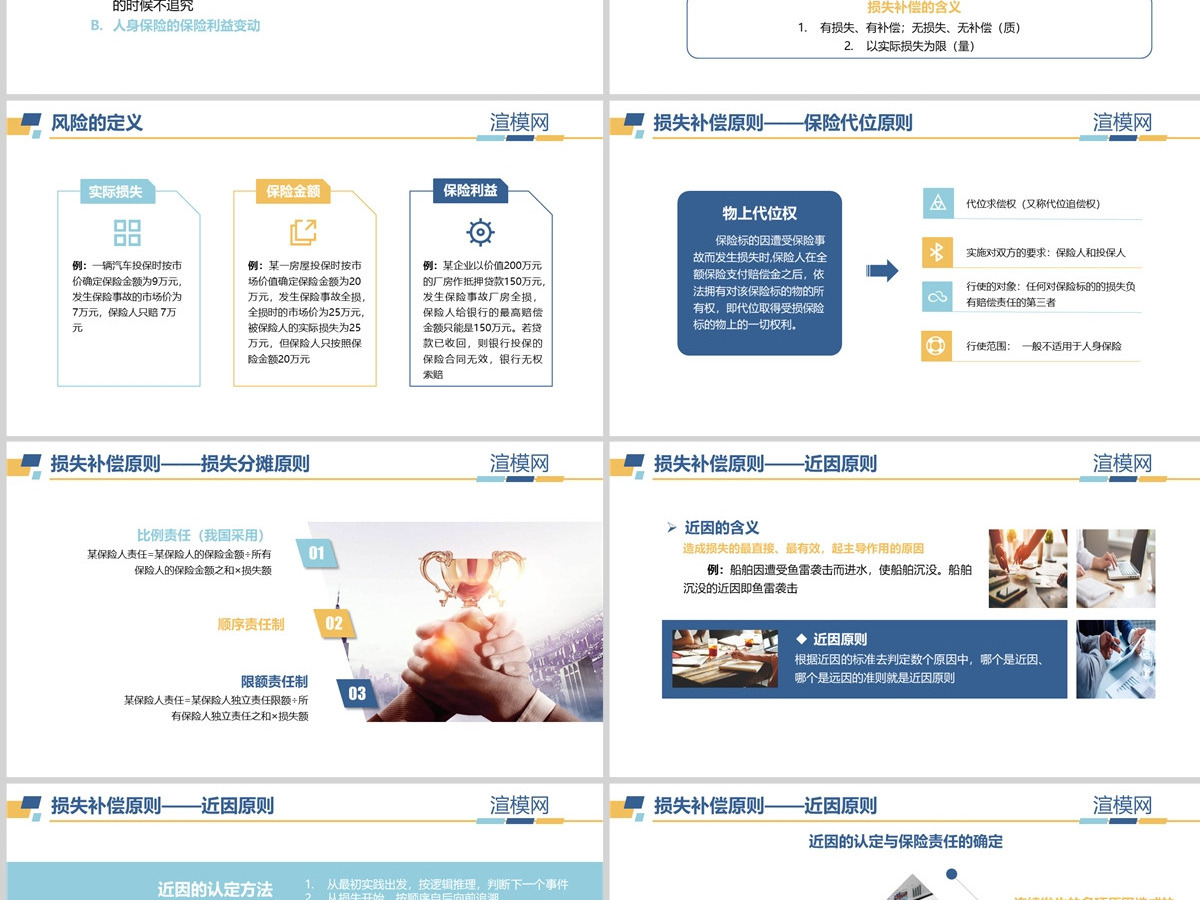Image resolution: width=1200 pixels, height=900 pixels.
Task: Click the laptop desk photo in 近因原则 slide
Action: [x=1116, y=569]
